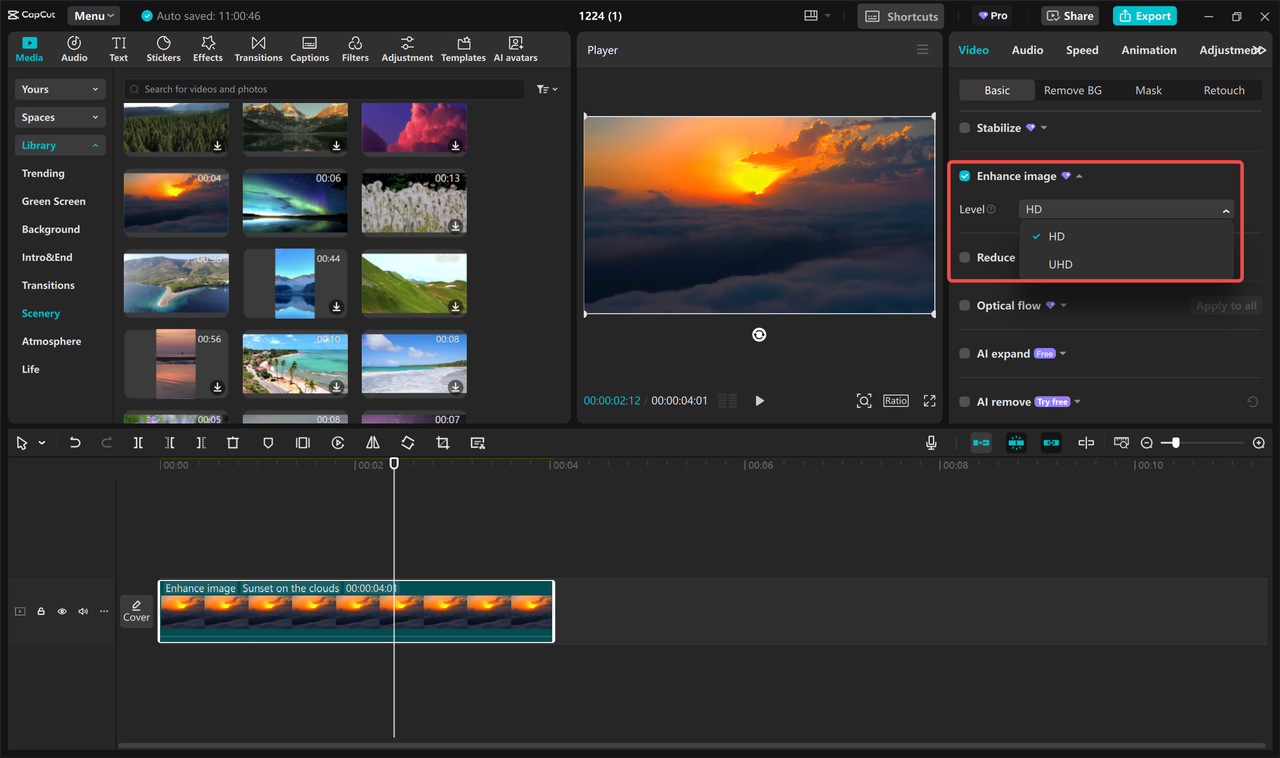
Task: Click the Undo arrow in timeline toolbar
Action: tap(75, 443)
